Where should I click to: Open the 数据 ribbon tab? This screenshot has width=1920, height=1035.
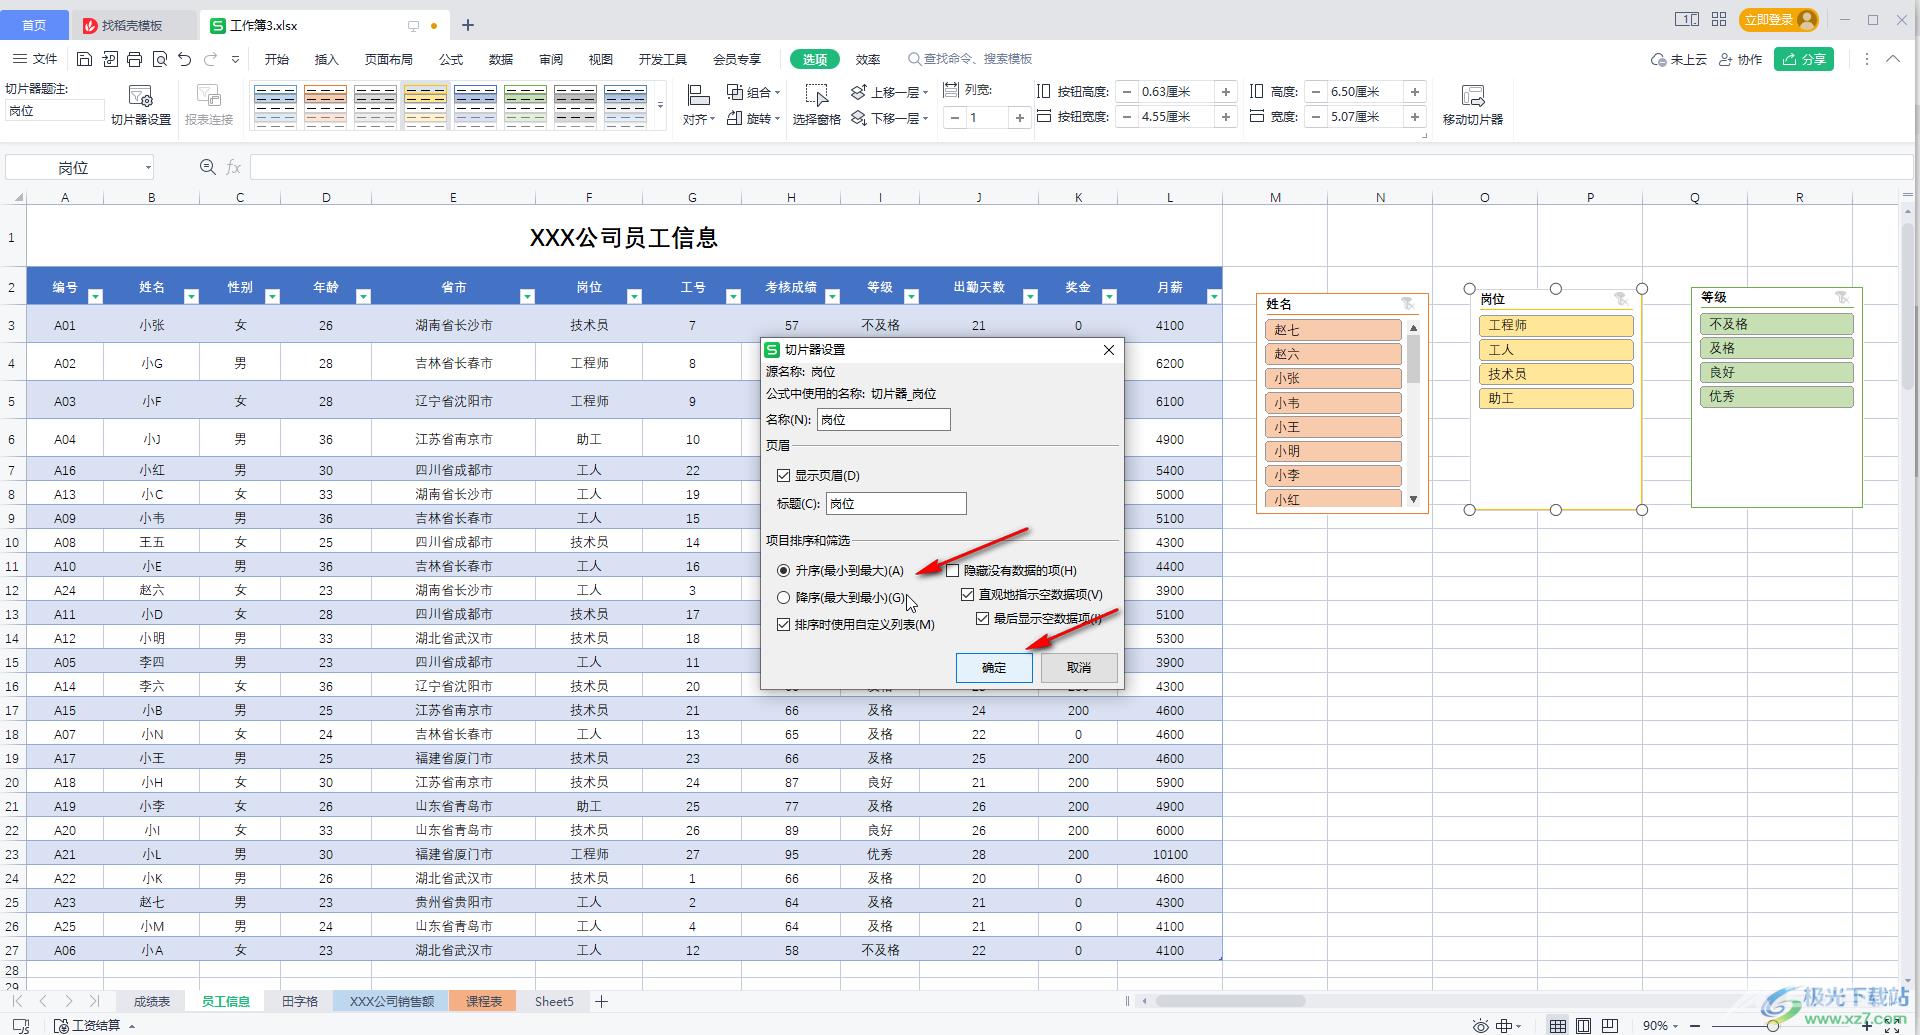501,59
